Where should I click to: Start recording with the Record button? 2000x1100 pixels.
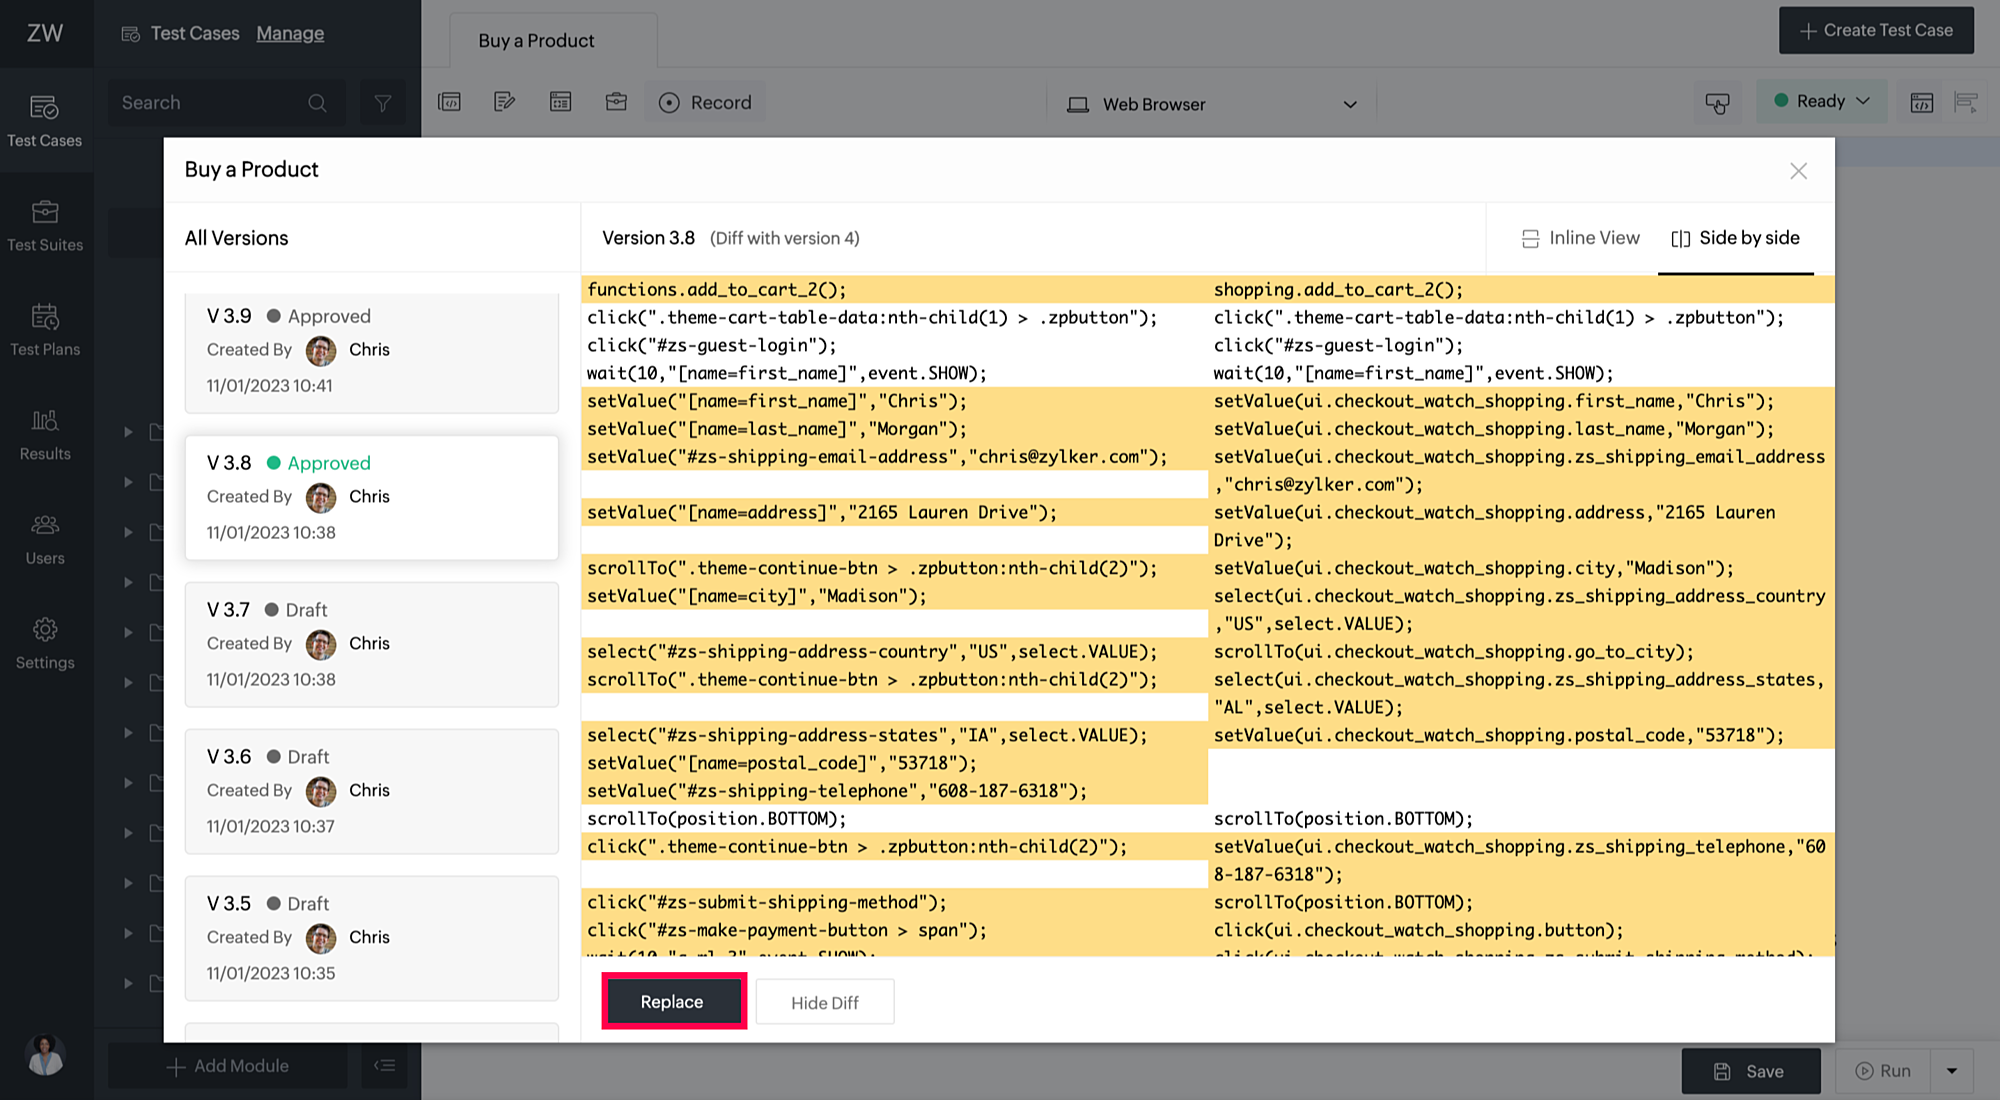705,102
